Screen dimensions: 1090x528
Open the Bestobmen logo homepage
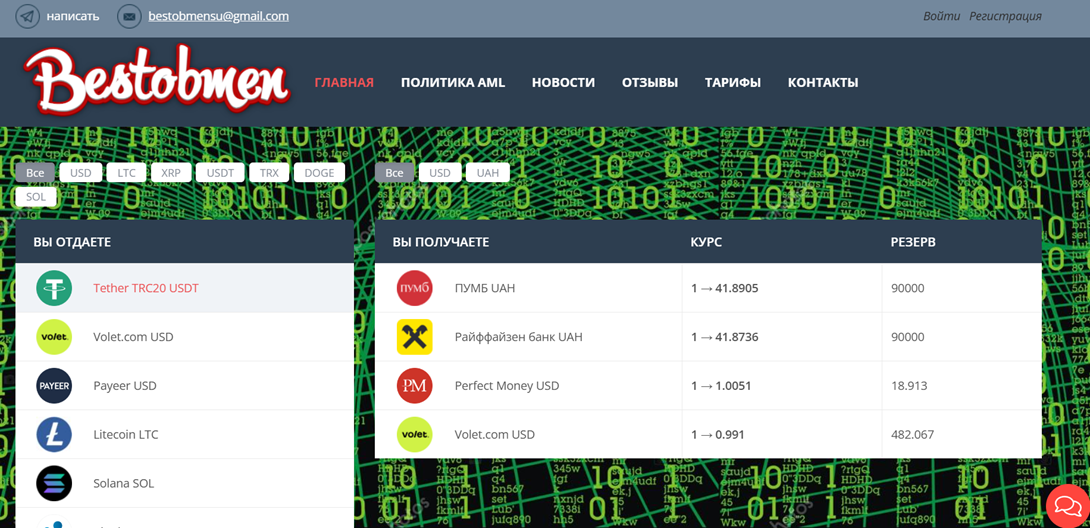coord(156,83)
